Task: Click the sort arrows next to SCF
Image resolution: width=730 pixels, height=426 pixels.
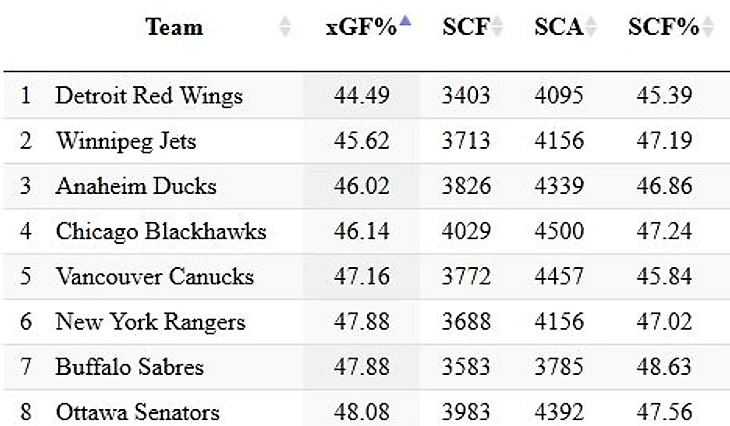Action: tap(497, 28)
